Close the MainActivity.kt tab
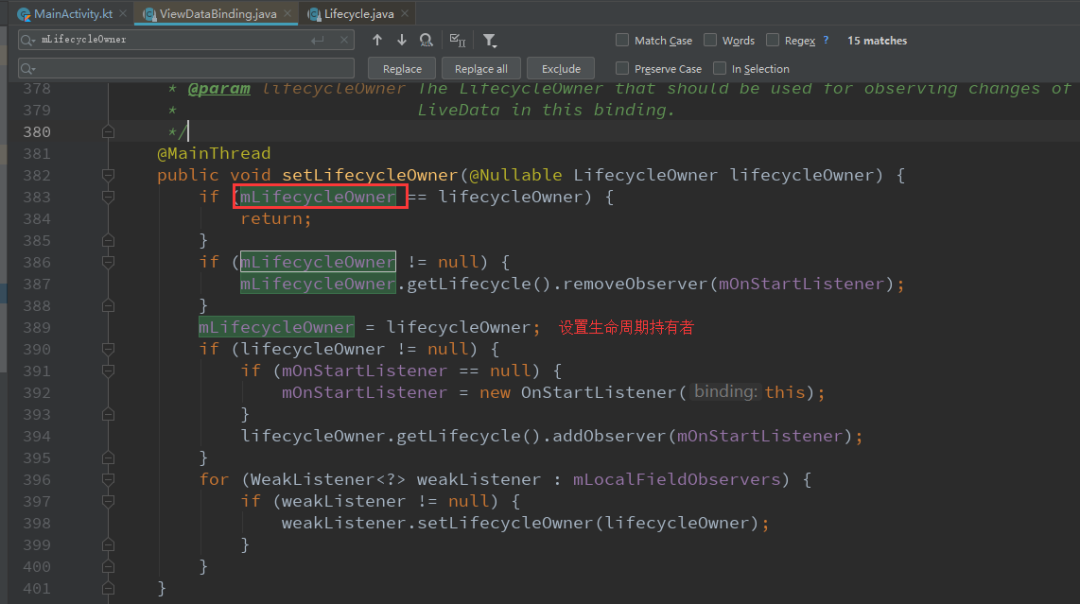The width and height of the screenshot is (1080, 604). tap(123, 13)
